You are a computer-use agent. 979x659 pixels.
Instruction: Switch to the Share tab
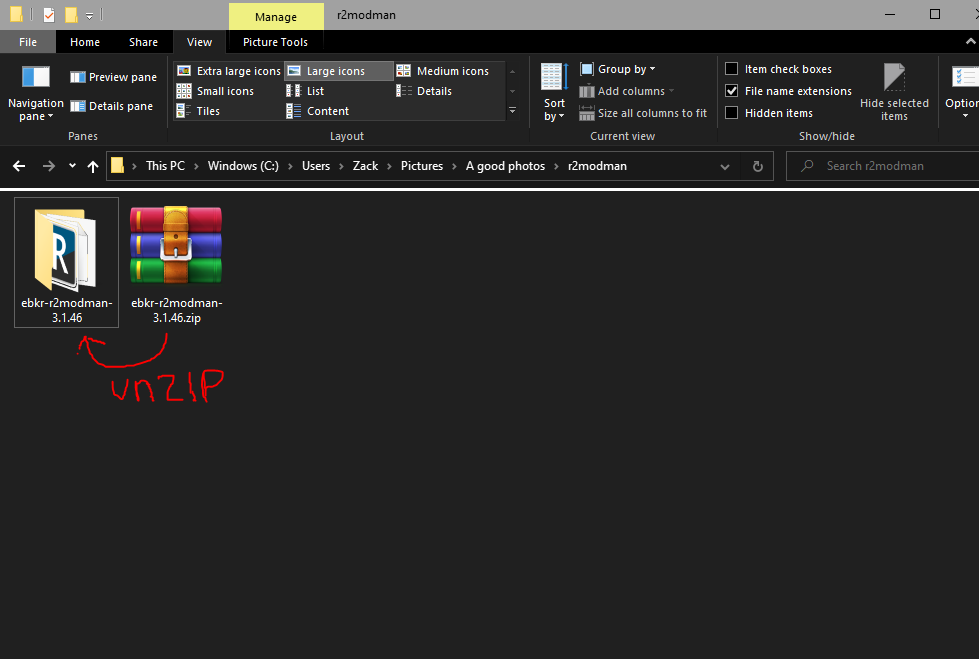point(143,42)
